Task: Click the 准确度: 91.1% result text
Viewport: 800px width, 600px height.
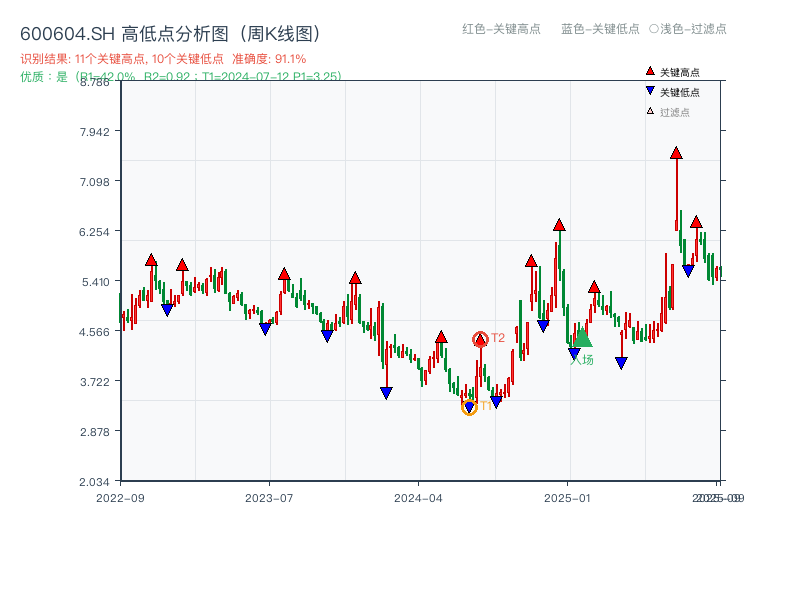Action: coord(267,57)
